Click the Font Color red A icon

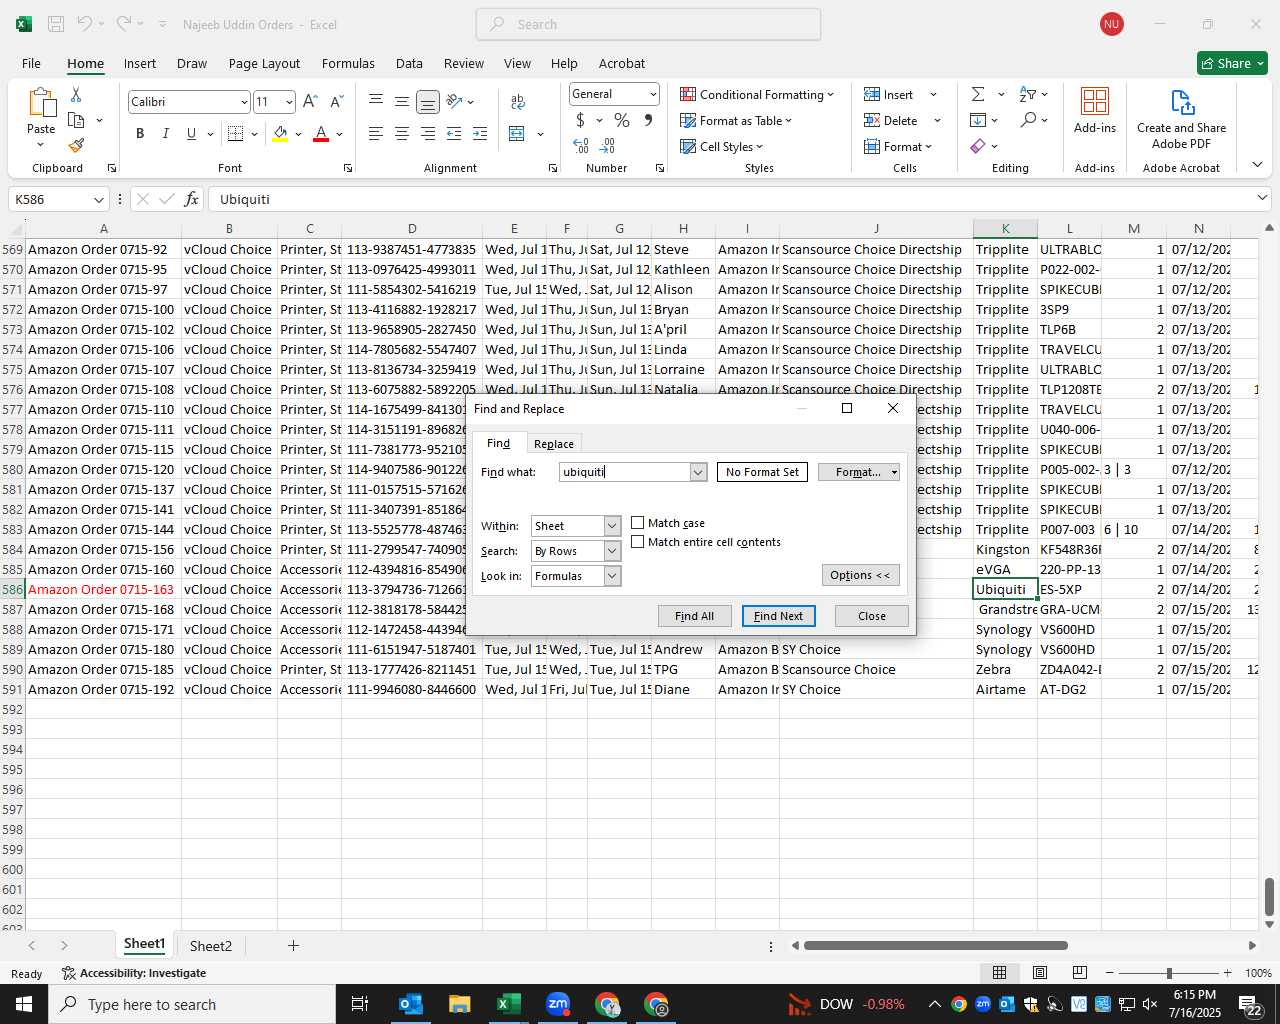321,133
